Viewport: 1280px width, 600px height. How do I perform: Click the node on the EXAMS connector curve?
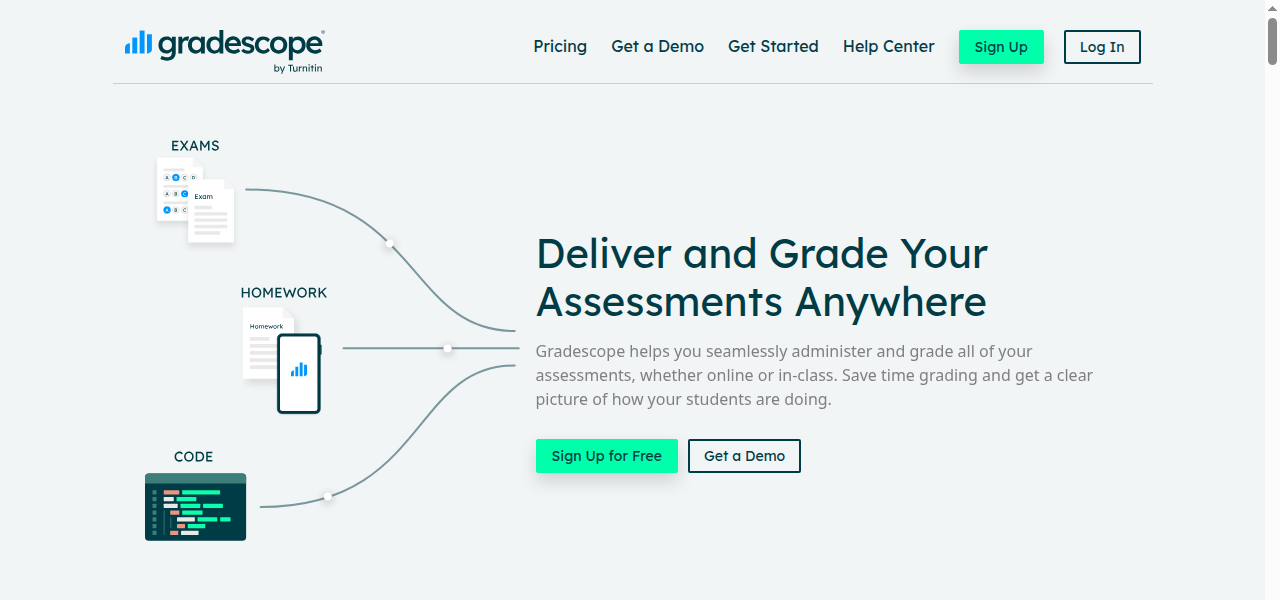coord(388,242)
